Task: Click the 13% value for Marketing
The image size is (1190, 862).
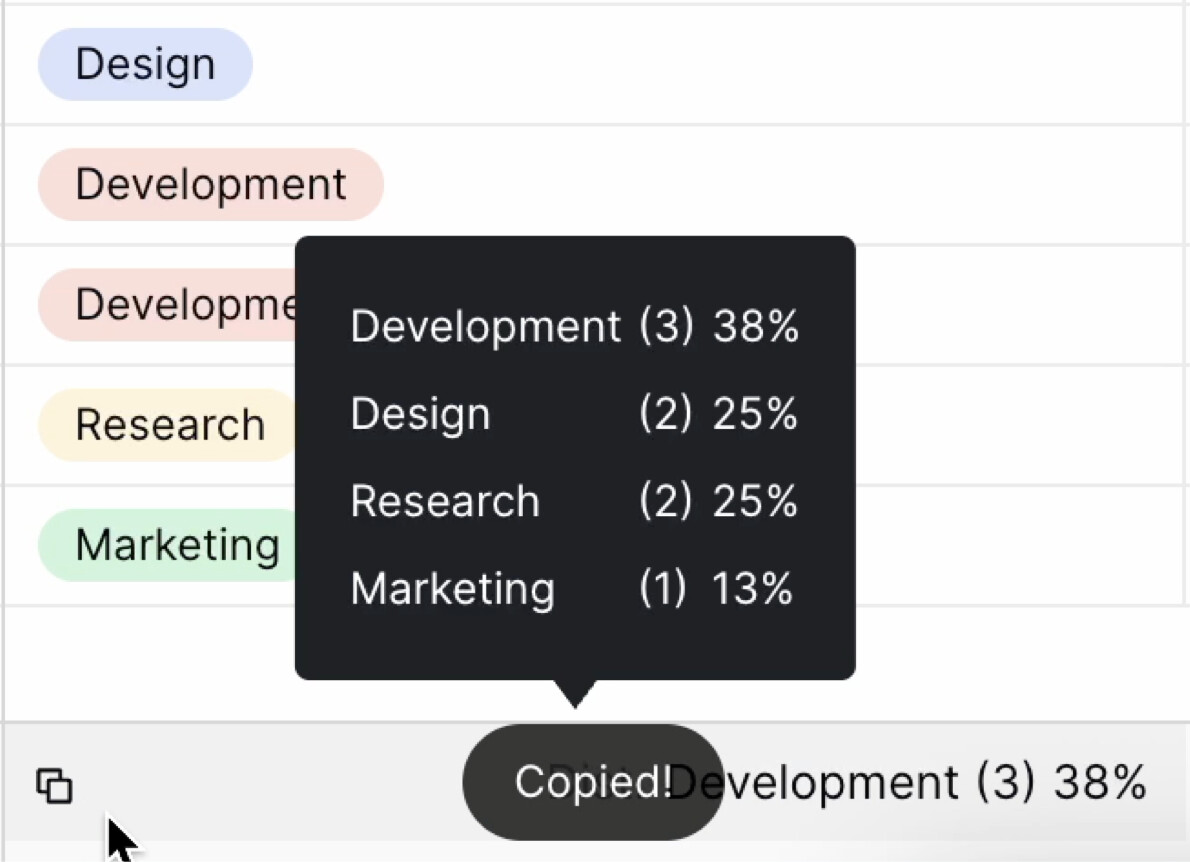Action: [x=752, y=589]
